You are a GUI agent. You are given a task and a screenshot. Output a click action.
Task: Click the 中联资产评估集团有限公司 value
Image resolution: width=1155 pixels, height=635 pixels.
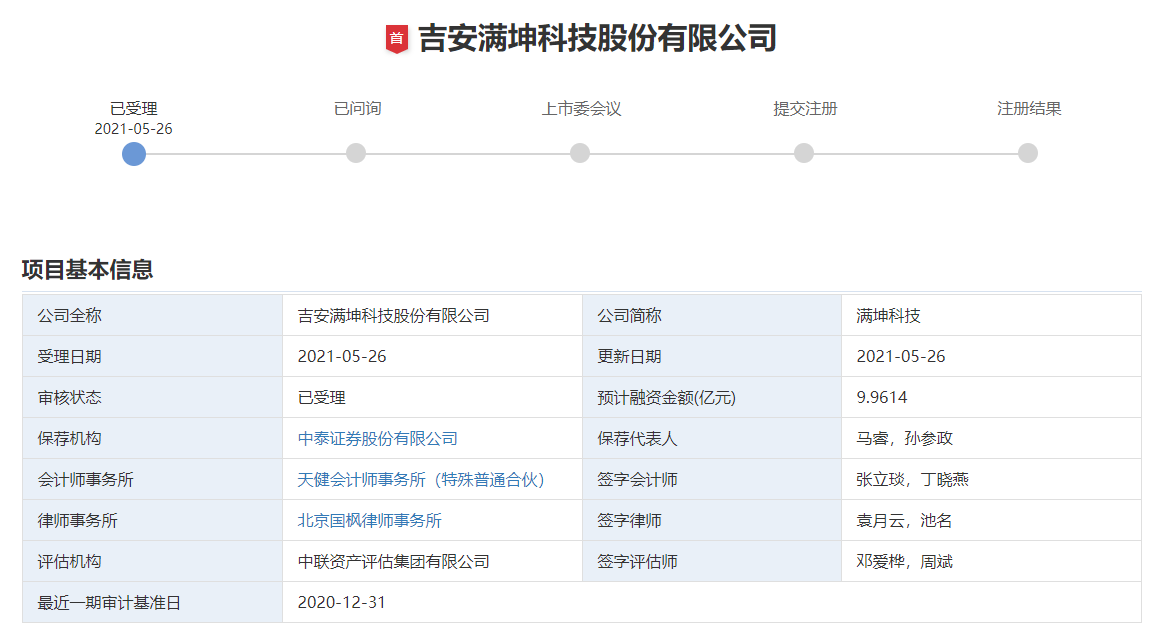[393, 561]
